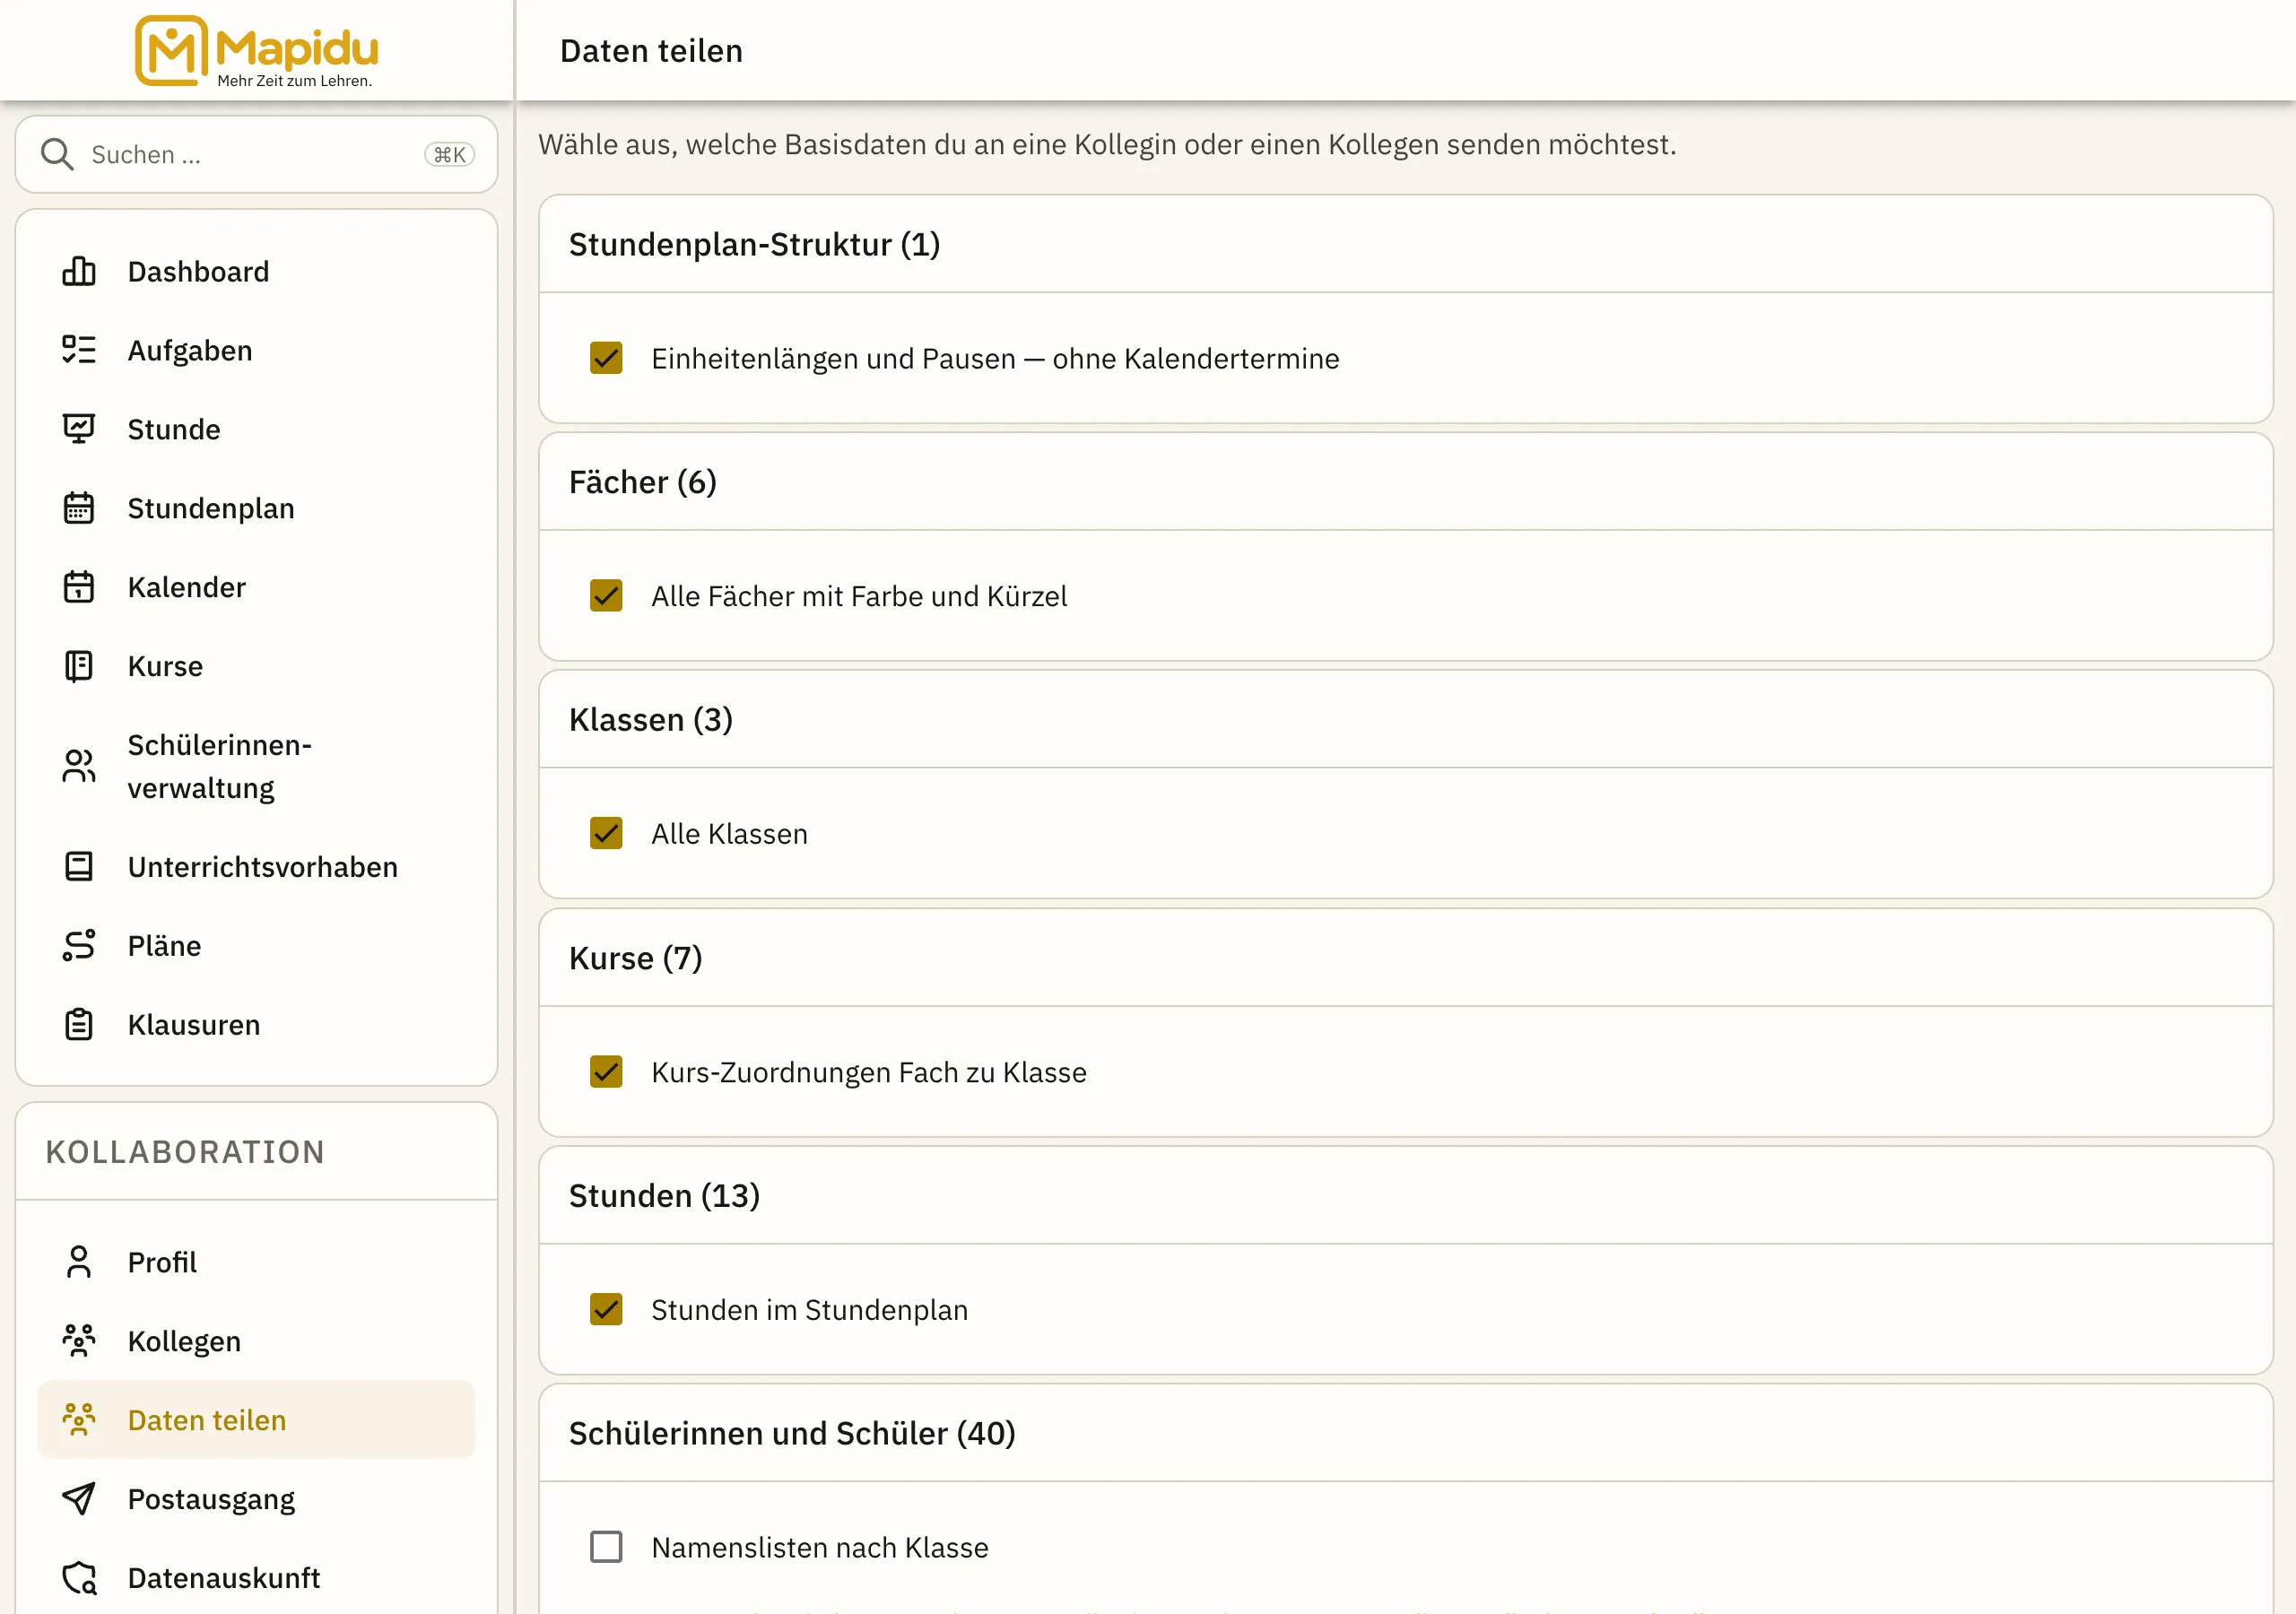
Task: Go to Dashboard menu item
Action: pos(256,271)
